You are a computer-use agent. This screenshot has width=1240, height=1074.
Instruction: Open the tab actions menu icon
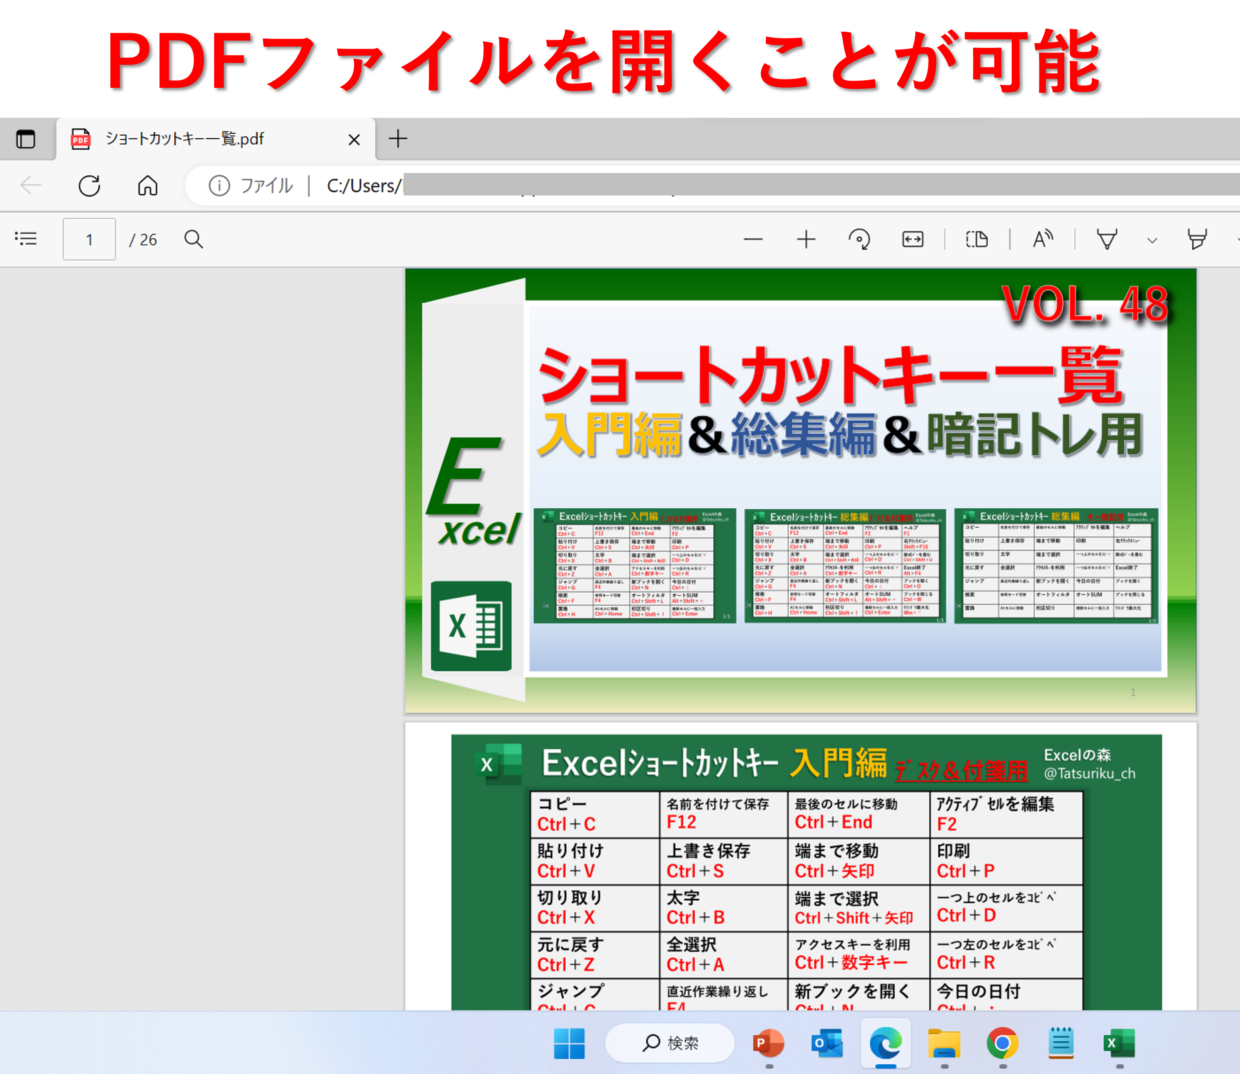point(26,139)
